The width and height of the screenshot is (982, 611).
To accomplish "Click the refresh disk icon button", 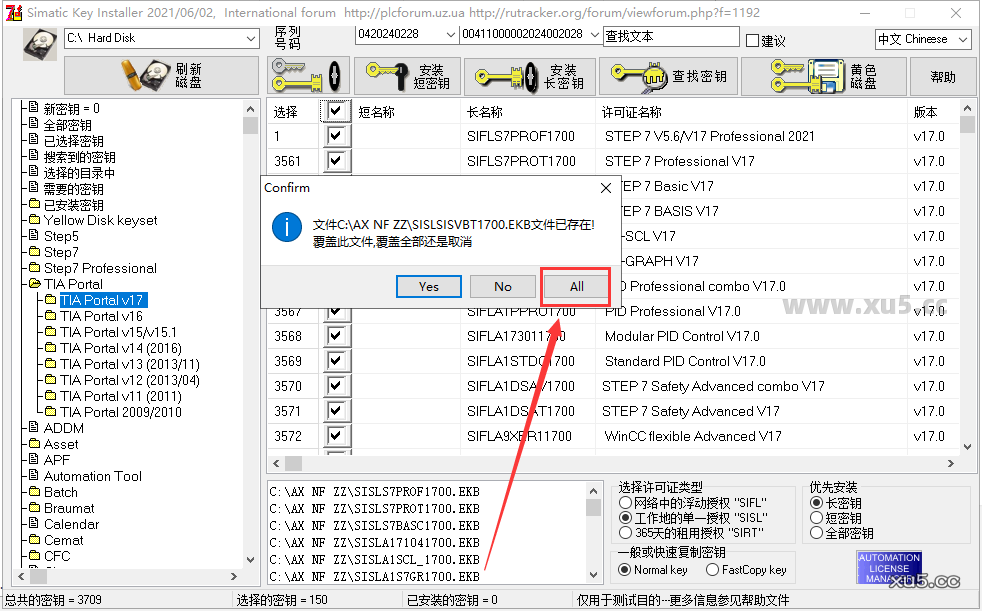I will [160, 76].
